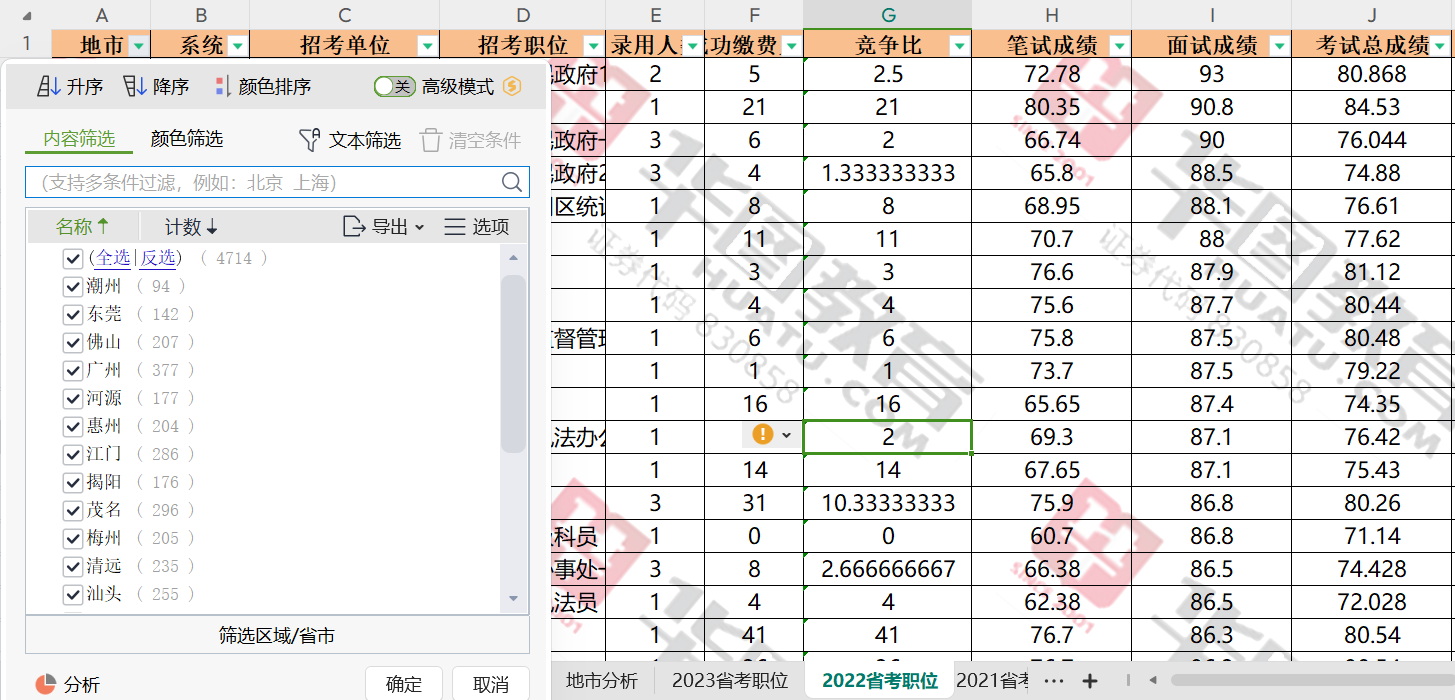Click the descending sort (降序) icon
The width and height of the screenshot is (1455, 700).
point(135,87)
